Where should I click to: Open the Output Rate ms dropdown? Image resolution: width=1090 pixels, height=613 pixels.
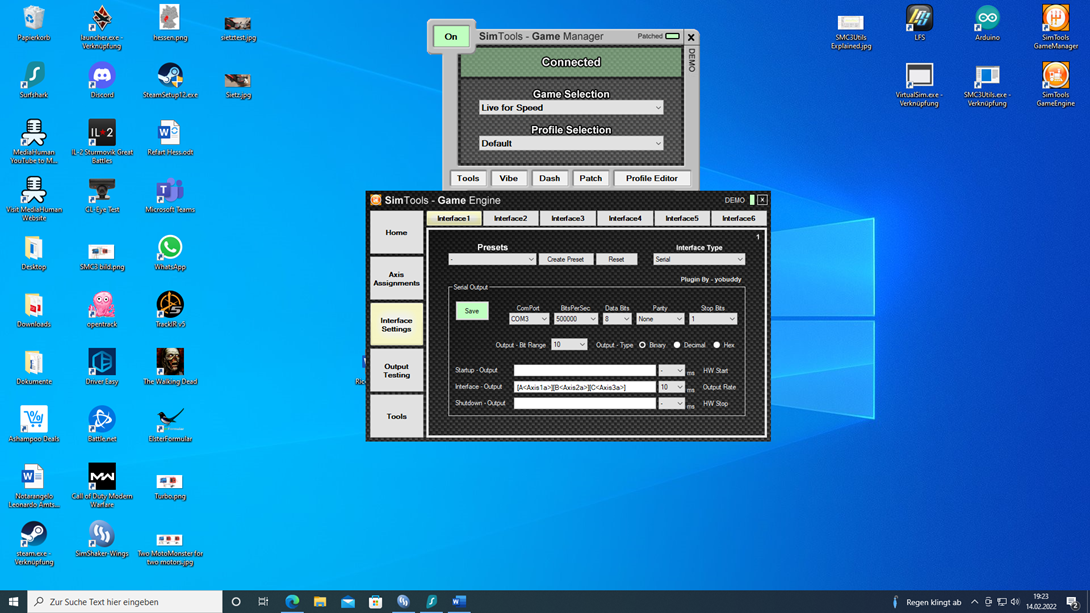point(672,387)
